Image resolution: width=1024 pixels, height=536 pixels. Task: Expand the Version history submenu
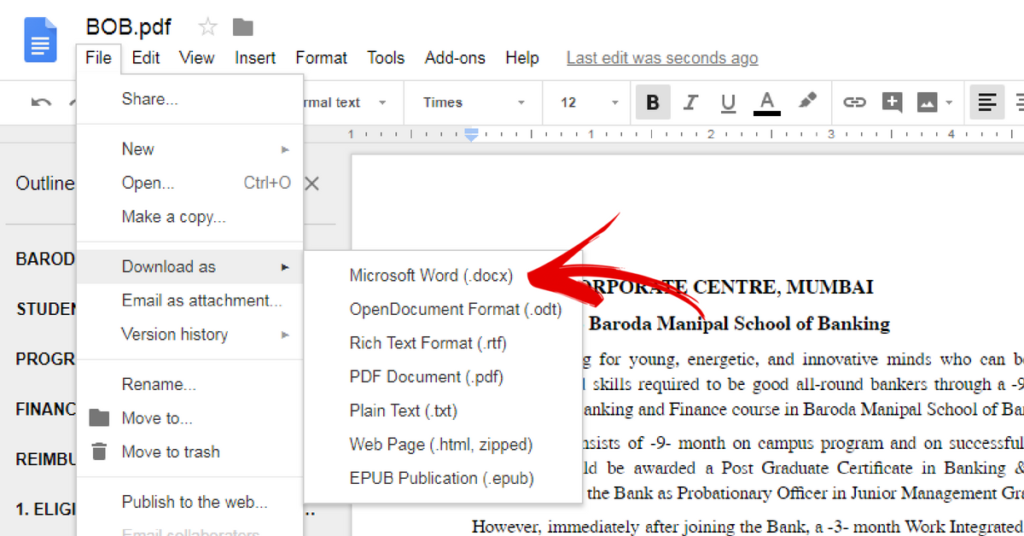(189, 334)
